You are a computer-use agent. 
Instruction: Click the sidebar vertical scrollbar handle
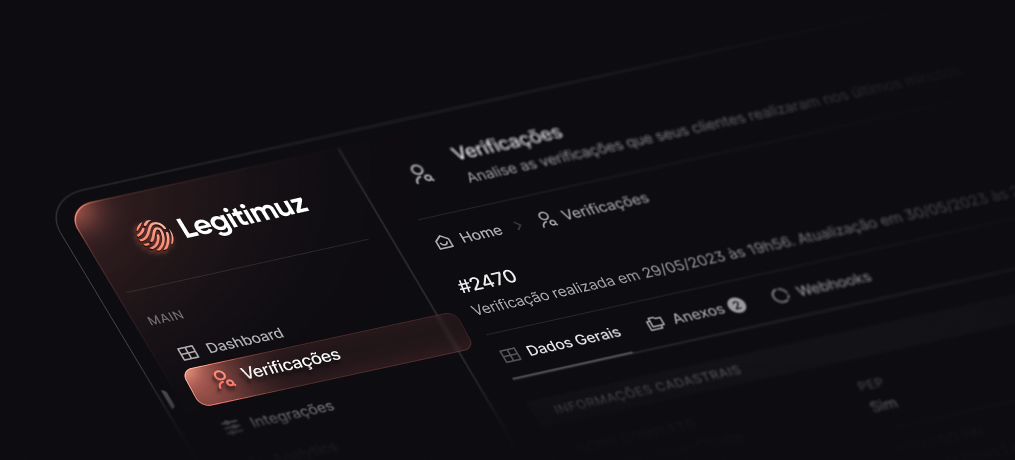point(168,399)
